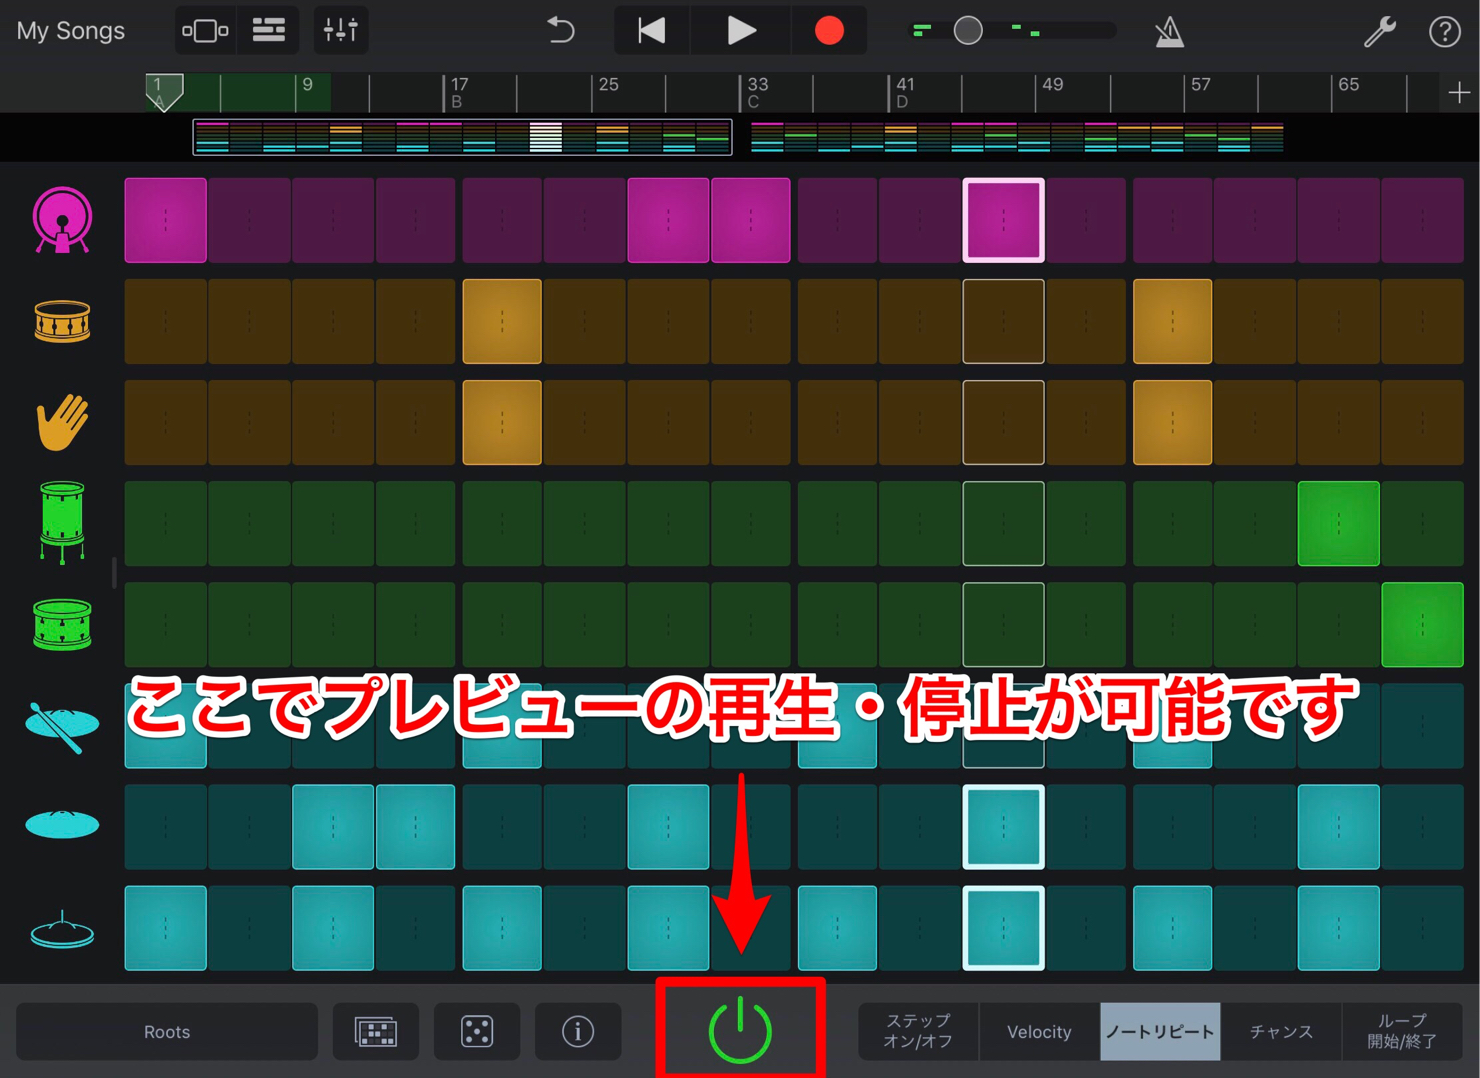
Task: Select ノートリピート mode tab
Action: click(1160, 1032)
